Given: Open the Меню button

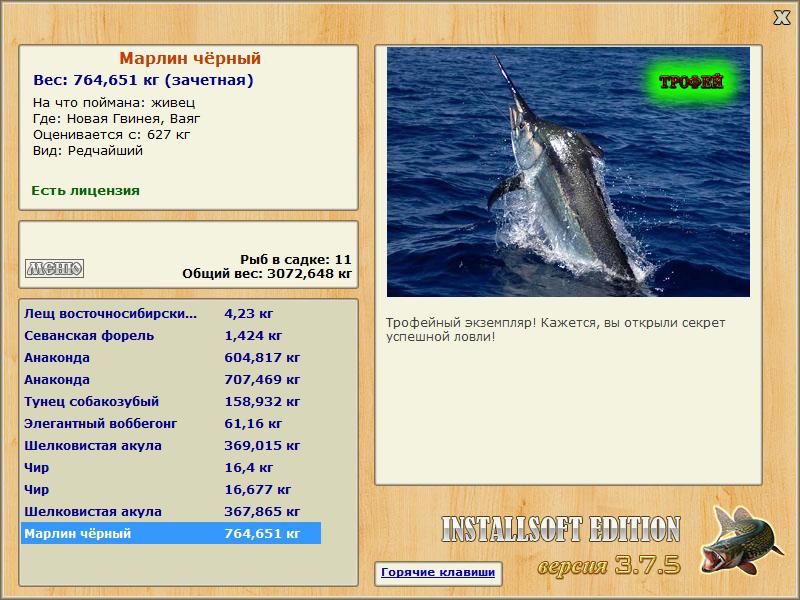Looking at the screenshot, I should click(x=55, y=268).
